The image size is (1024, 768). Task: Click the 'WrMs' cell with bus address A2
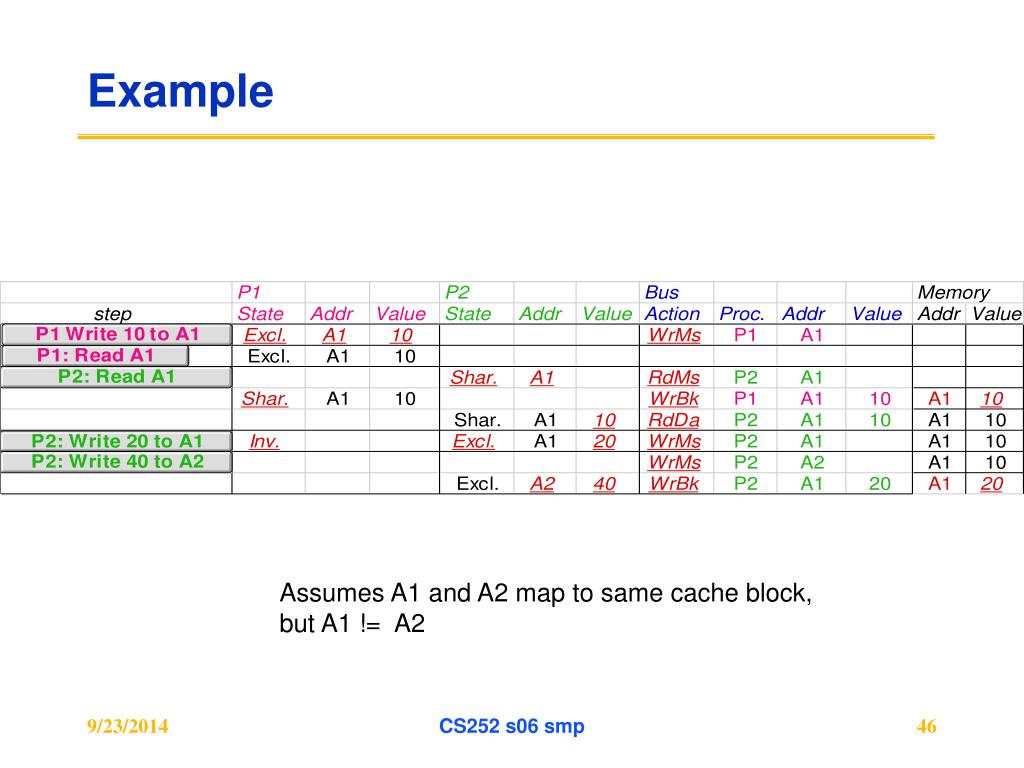pos(674,462)
